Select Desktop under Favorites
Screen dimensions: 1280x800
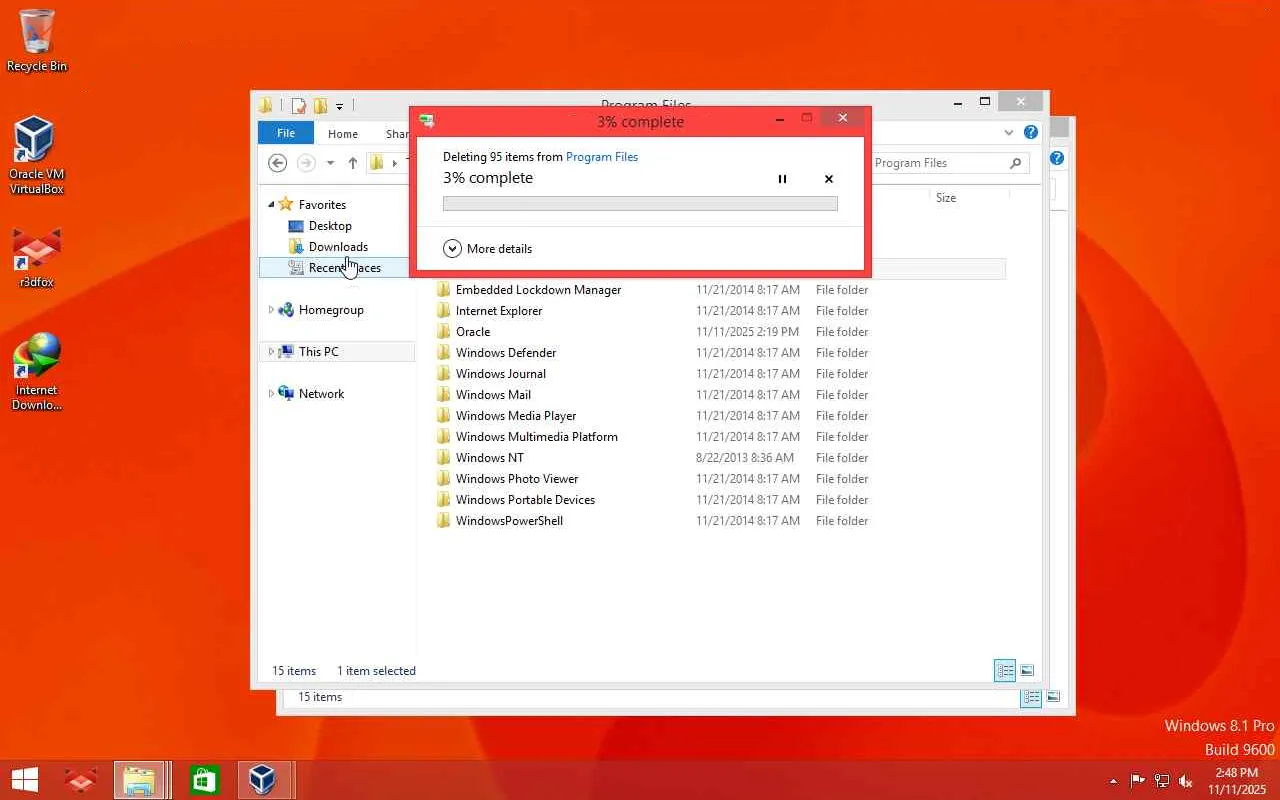point(330,226)
